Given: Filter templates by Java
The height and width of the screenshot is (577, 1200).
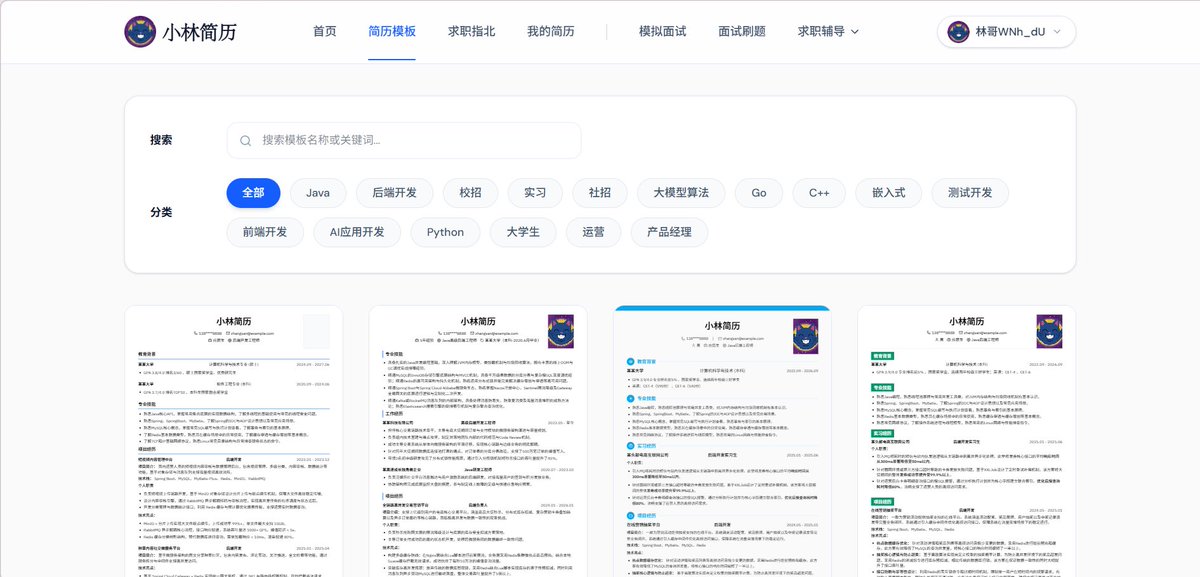Looking at the screenshot, I should click(318, 193).
